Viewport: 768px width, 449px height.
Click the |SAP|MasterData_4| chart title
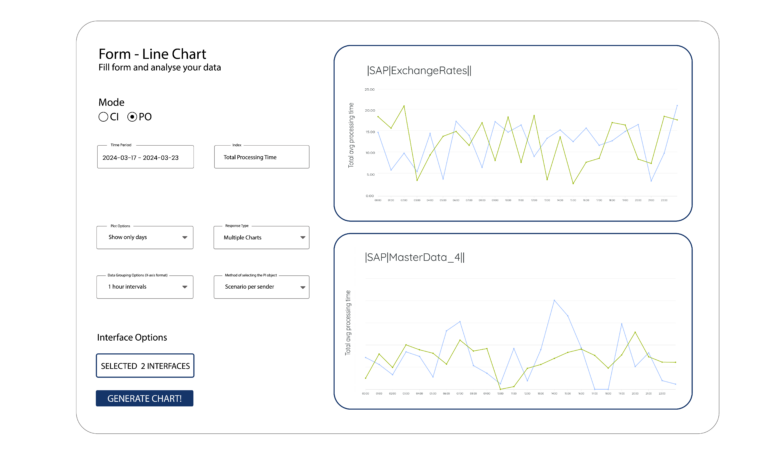tap(415, 257)
